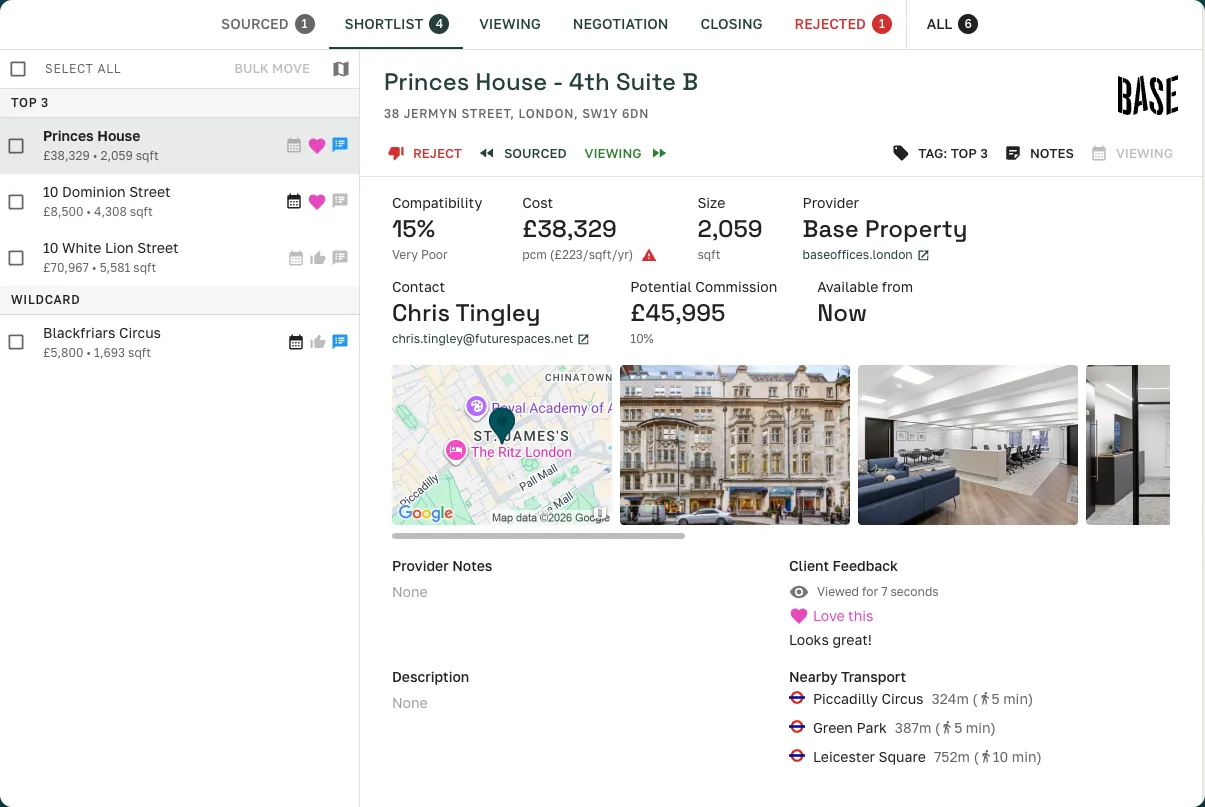
Task: Reject the Princes House listing
Action: 424,153
